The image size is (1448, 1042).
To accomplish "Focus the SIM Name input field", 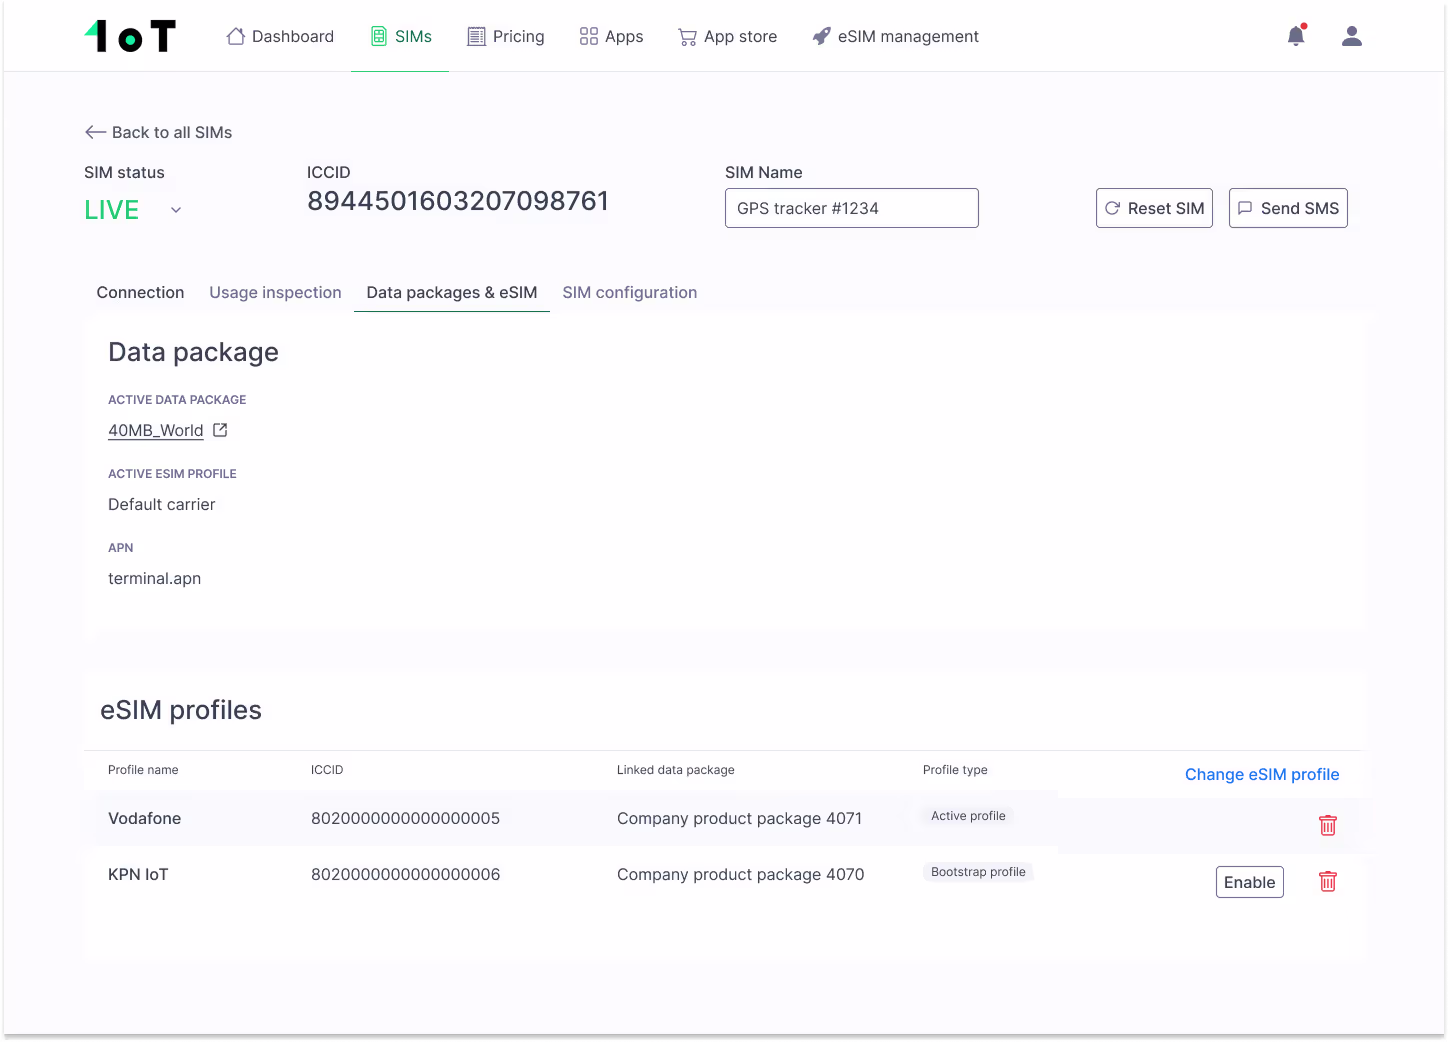I will tap(852, 208).
